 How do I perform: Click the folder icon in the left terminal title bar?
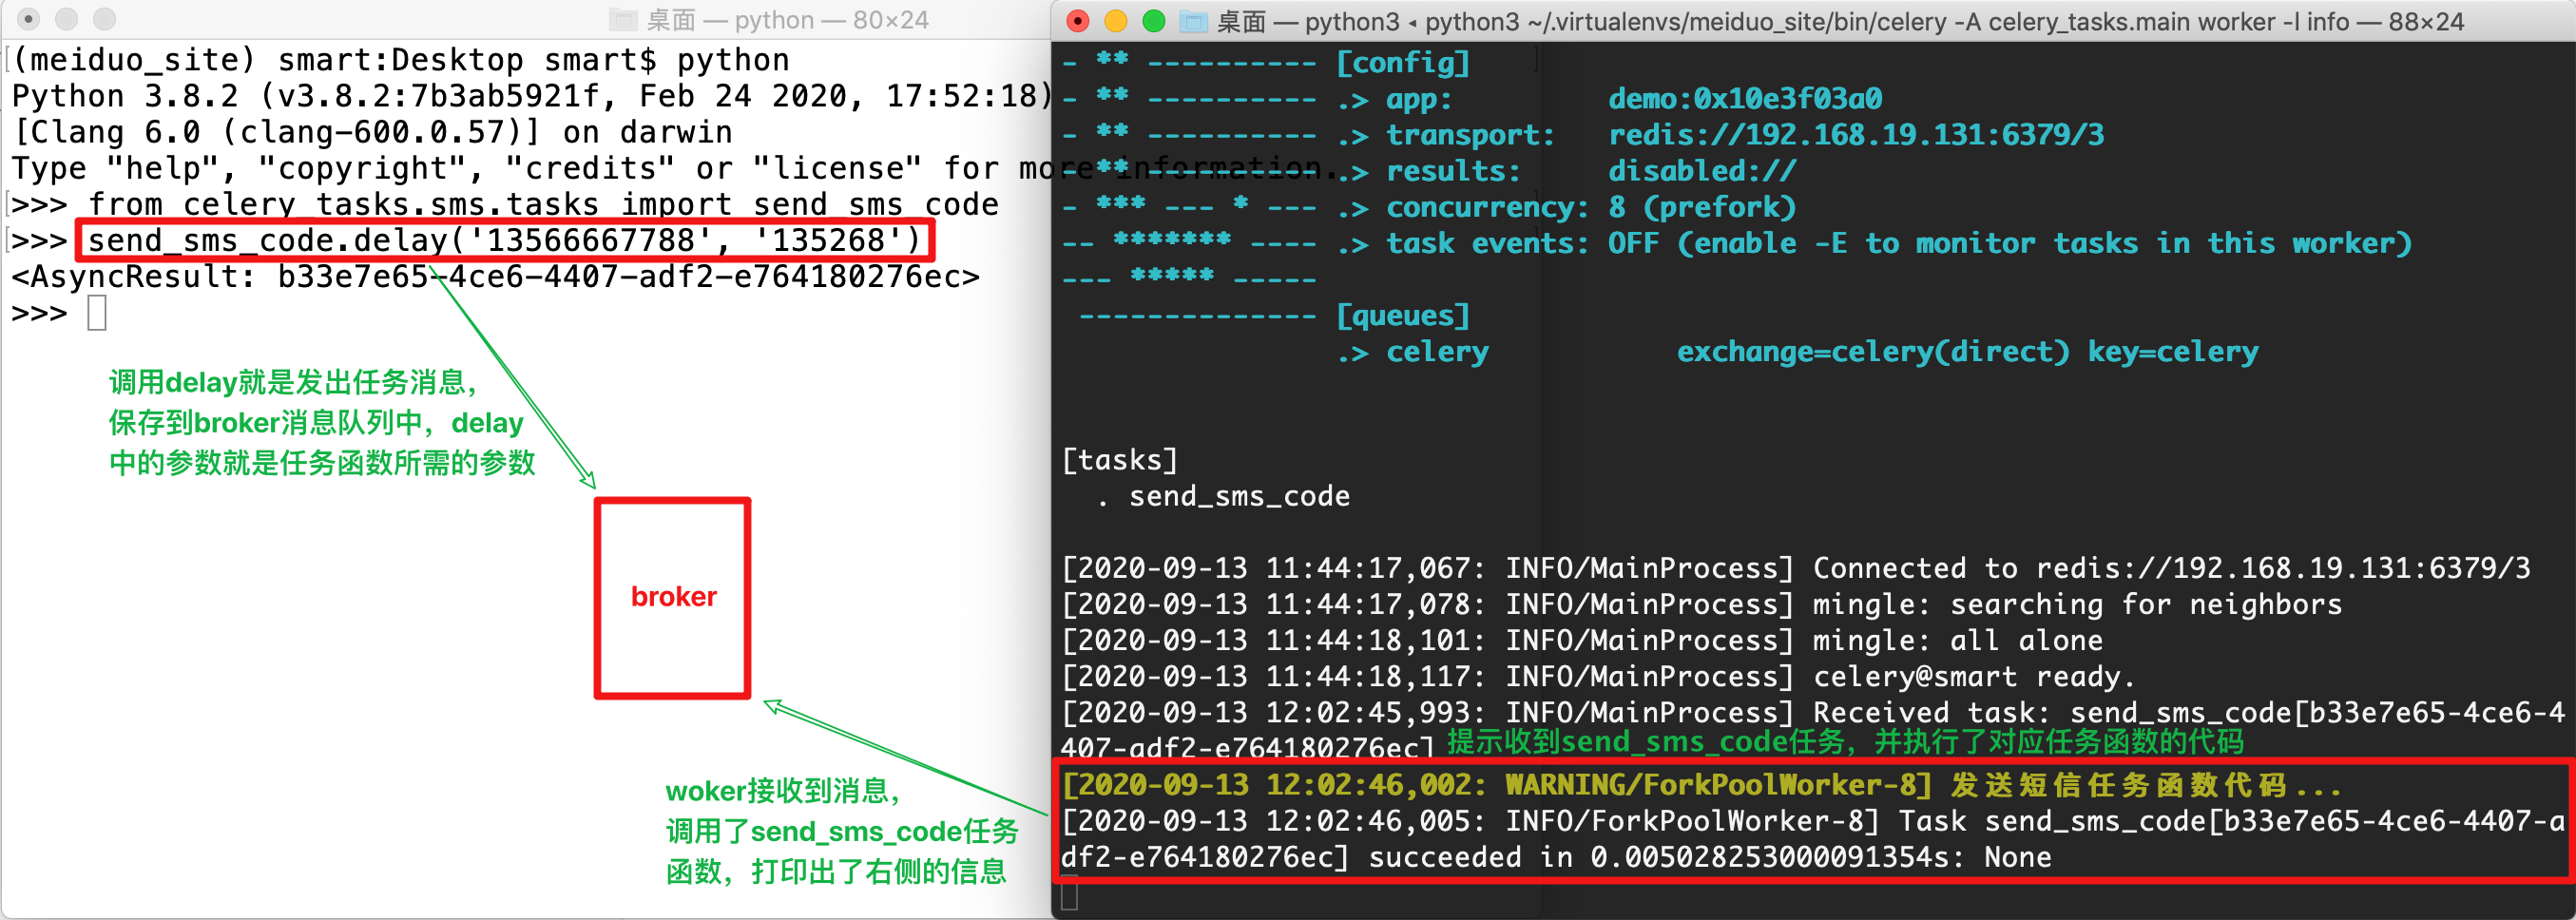tap(622, 18)
